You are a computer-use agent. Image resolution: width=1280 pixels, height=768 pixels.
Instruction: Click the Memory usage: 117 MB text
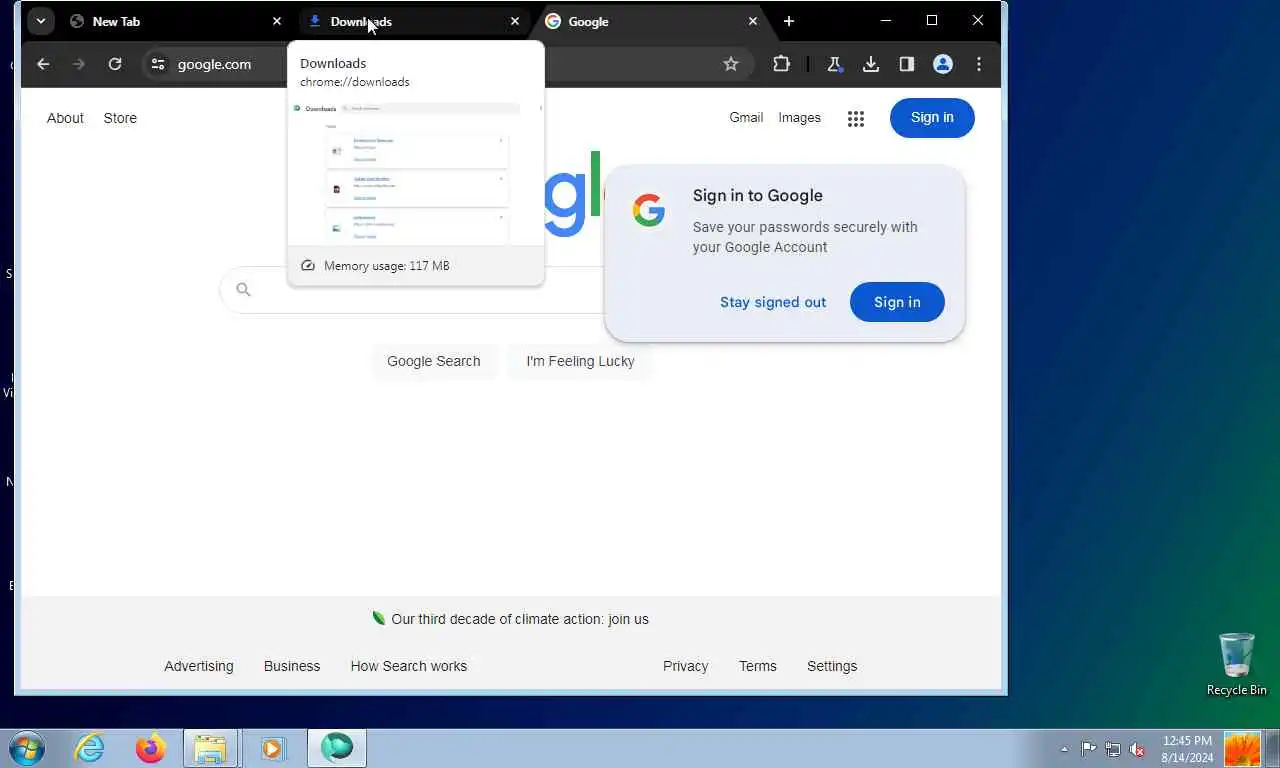[386, 266]
